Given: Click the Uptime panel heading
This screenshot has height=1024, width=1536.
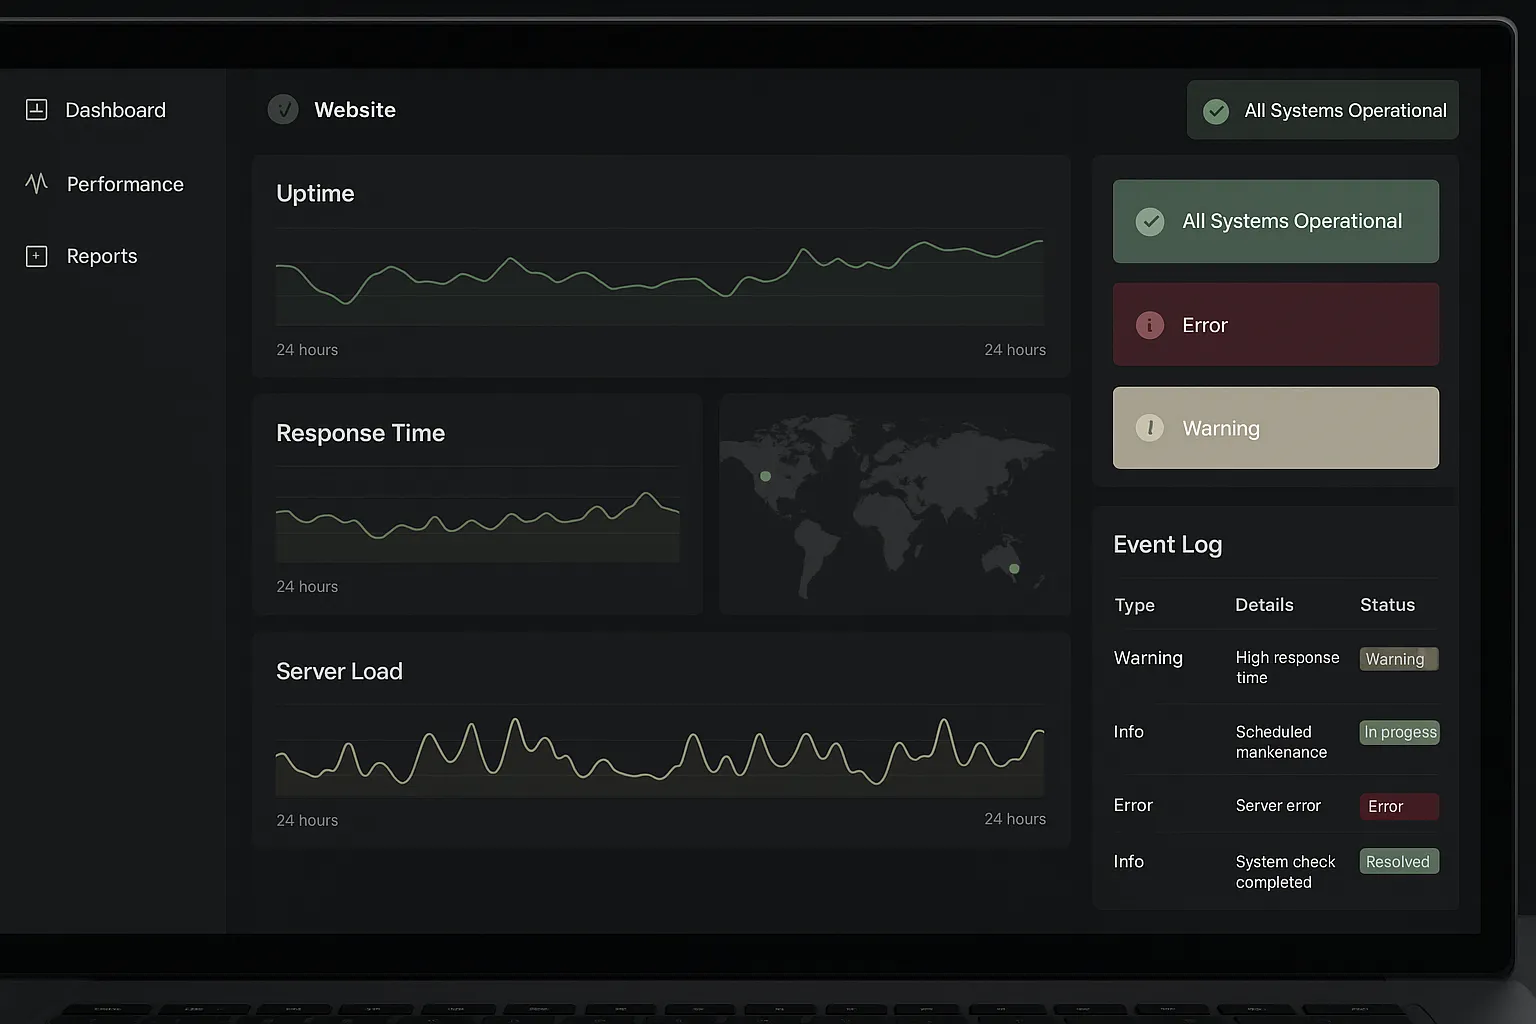Looking at the screenshot, I should point(315,193).
